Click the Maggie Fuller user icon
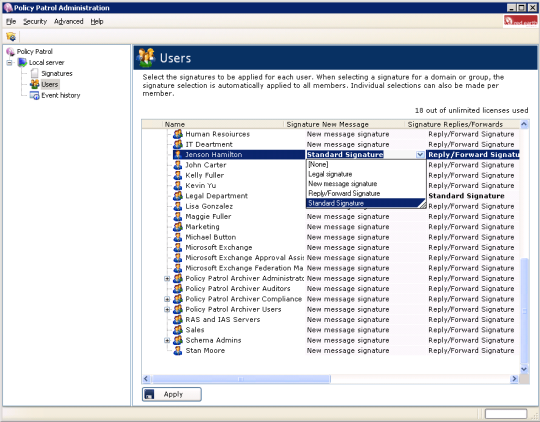540x422 pixels. (178, 217)
